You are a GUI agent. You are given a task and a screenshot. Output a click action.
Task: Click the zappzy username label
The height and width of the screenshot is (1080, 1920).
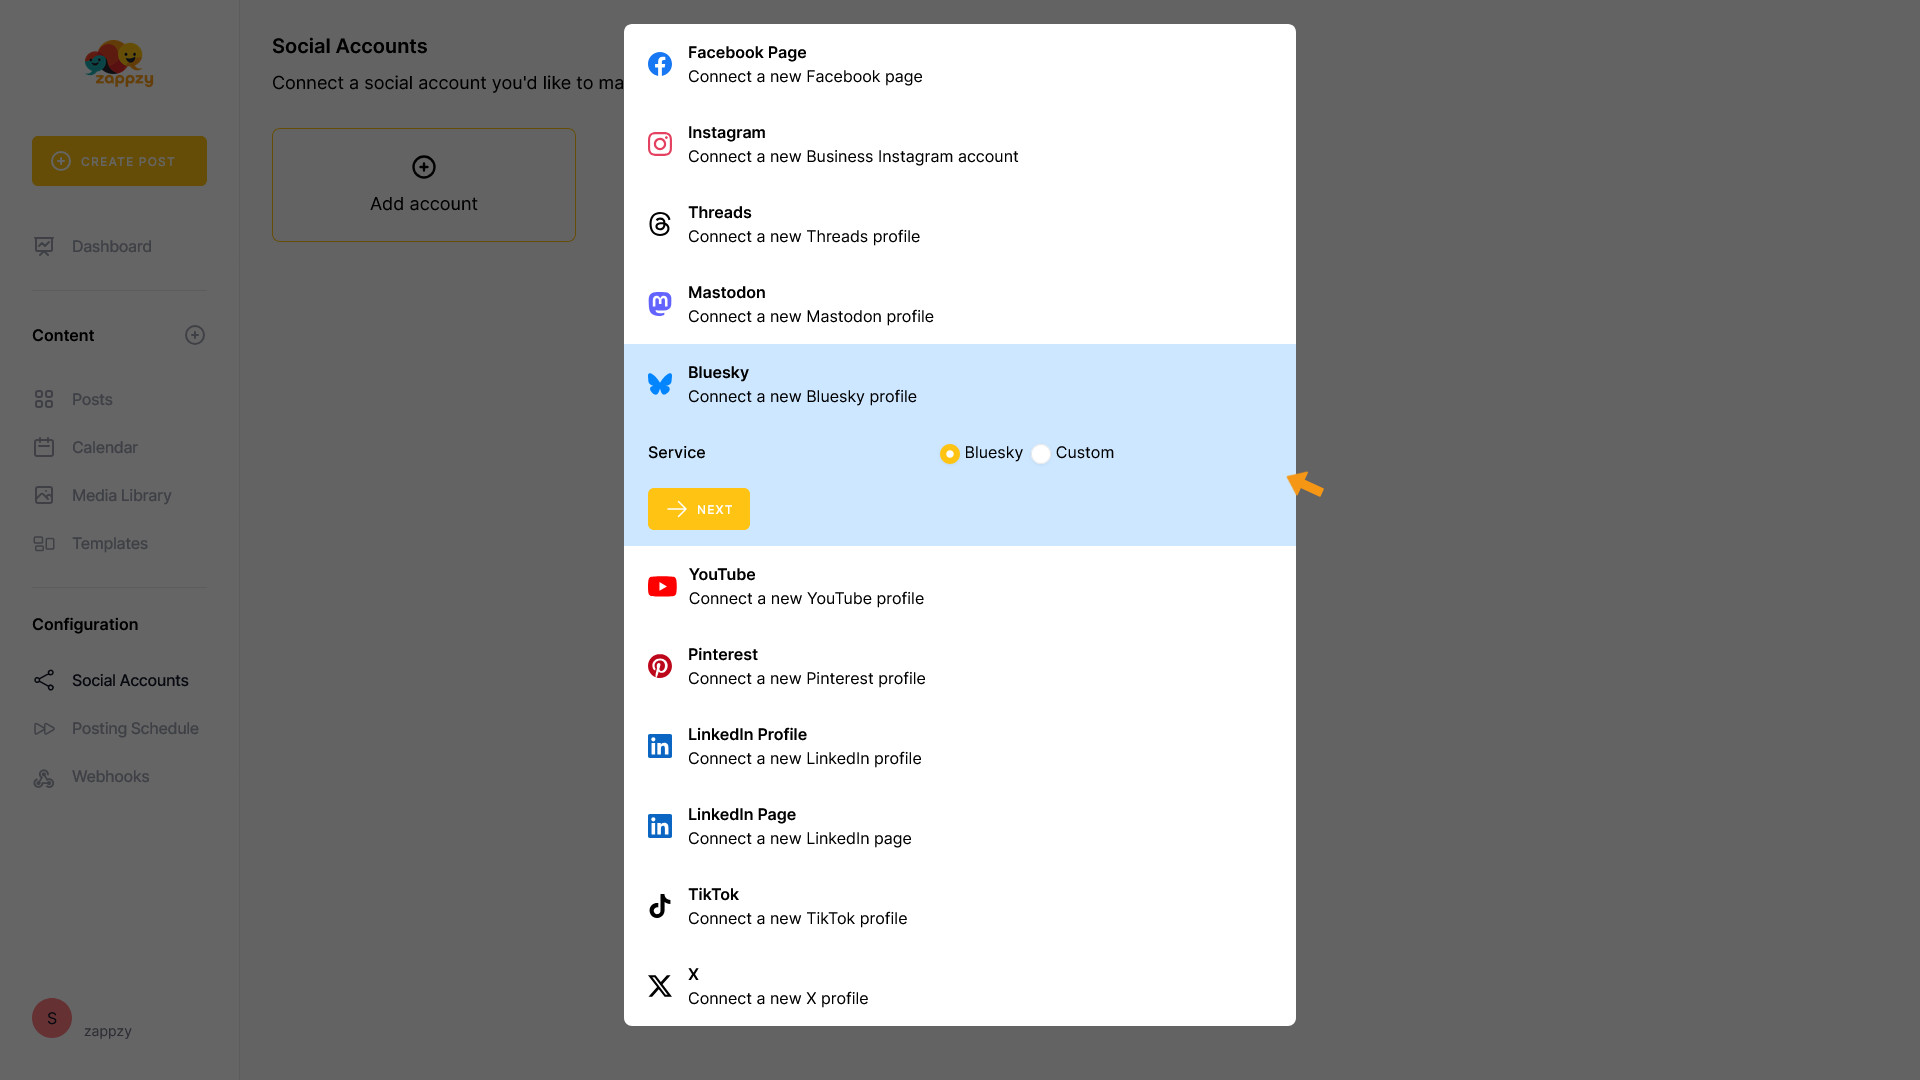108,1031
